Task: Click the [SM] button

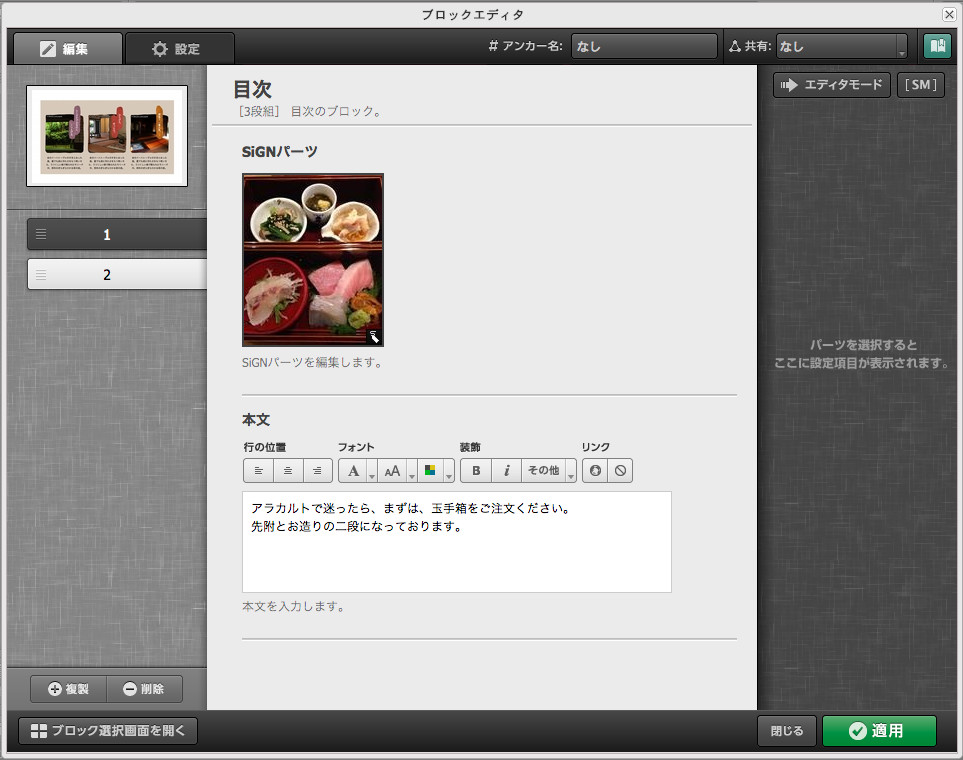Action: pos(921,85)
